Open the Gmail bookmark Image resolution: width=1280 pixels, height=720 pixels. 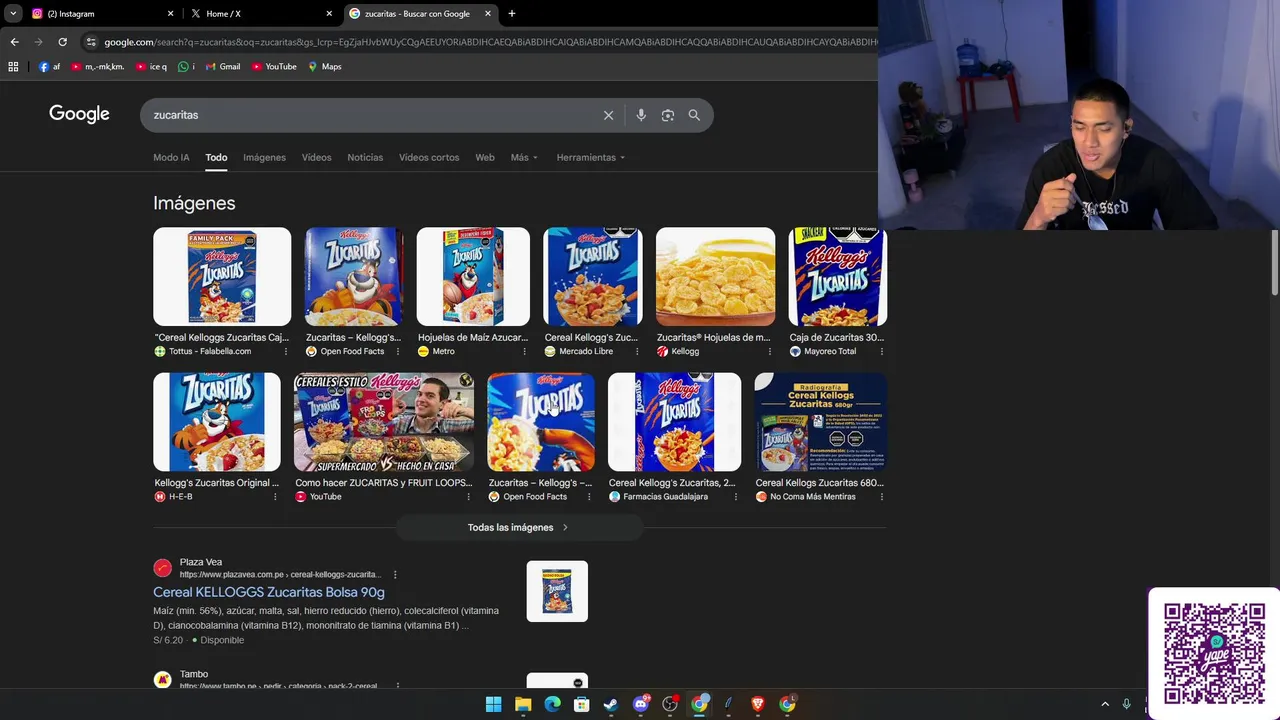click(222, 67)
